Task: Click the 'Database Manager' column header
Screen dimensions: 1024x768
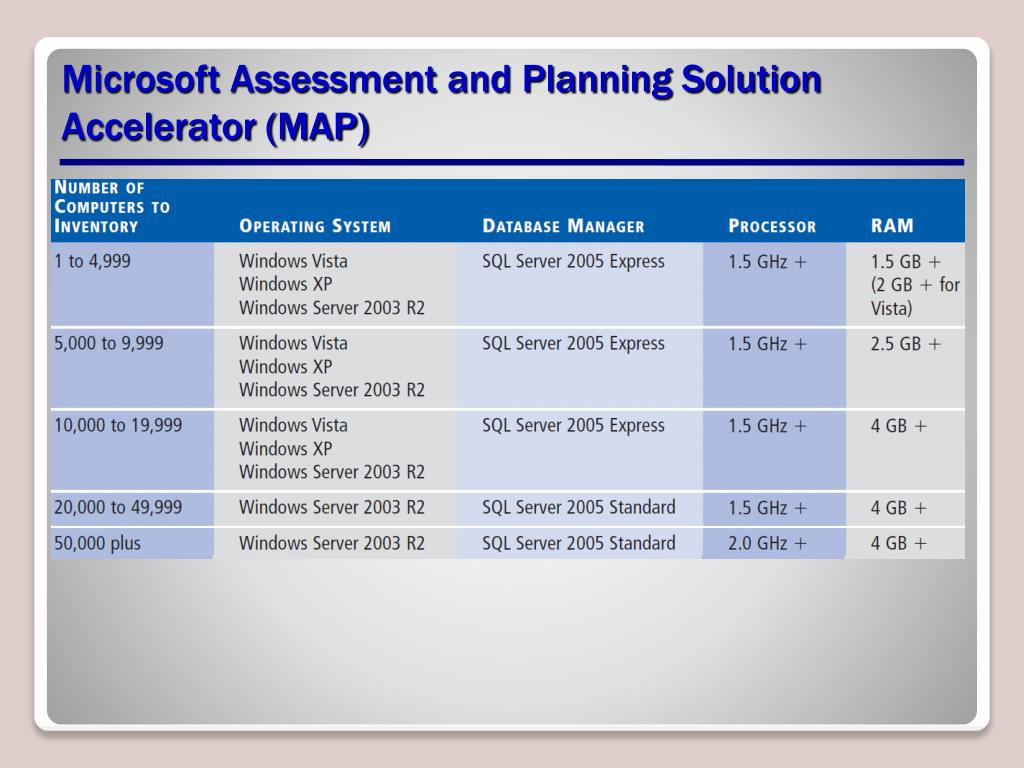Action: [x=563, y=226]
